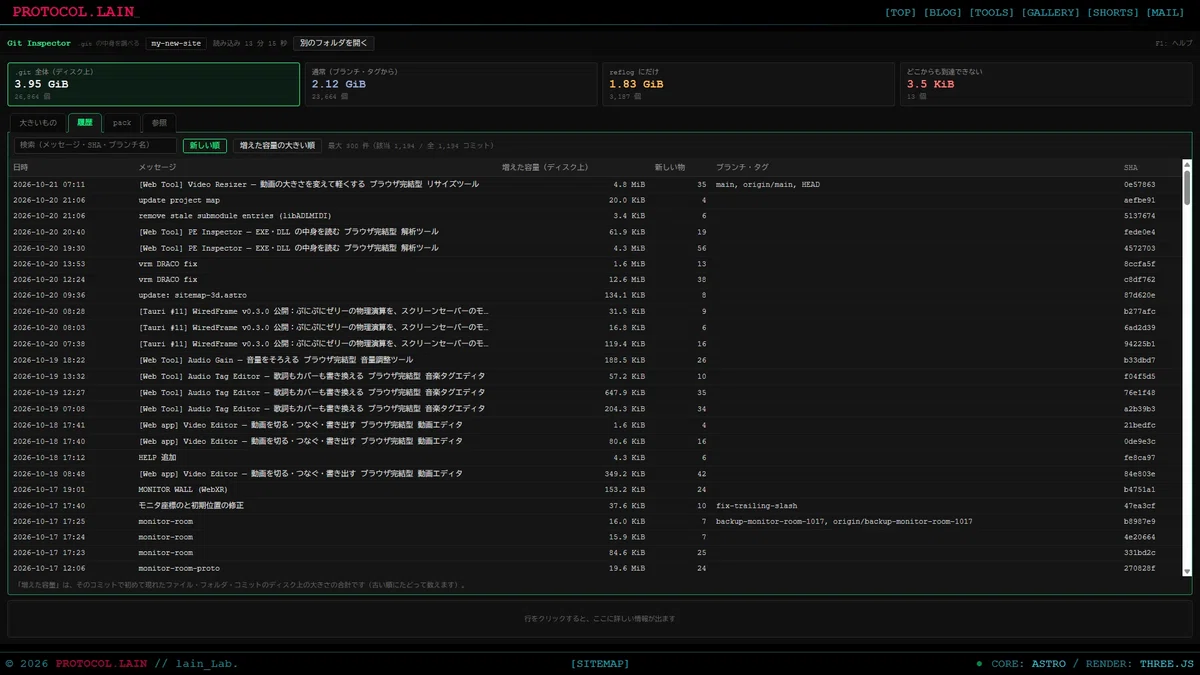1200x675 pixels.
Task: Open the [TOP] navigation link
Action: pyautogui.click(x=901, y=13)
